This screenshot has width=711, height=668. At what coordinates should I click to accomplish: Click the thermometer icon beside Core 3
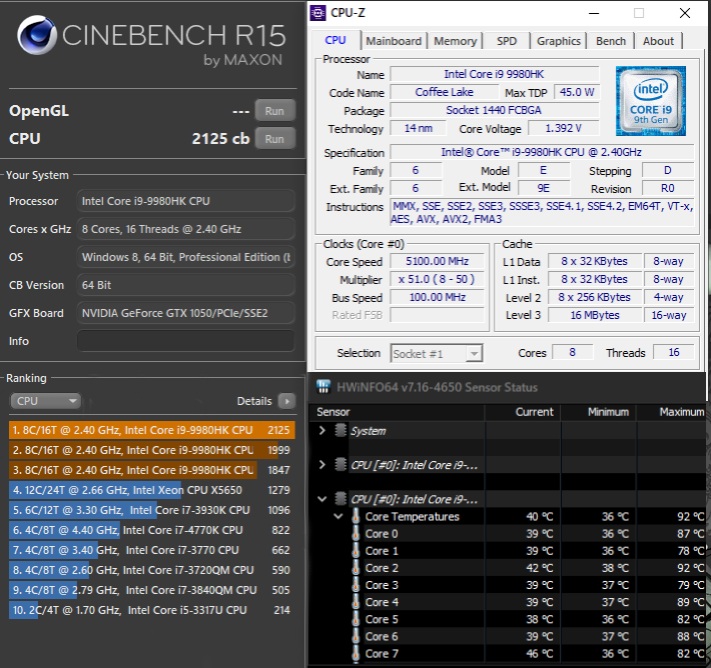click(x=356, y=585)
